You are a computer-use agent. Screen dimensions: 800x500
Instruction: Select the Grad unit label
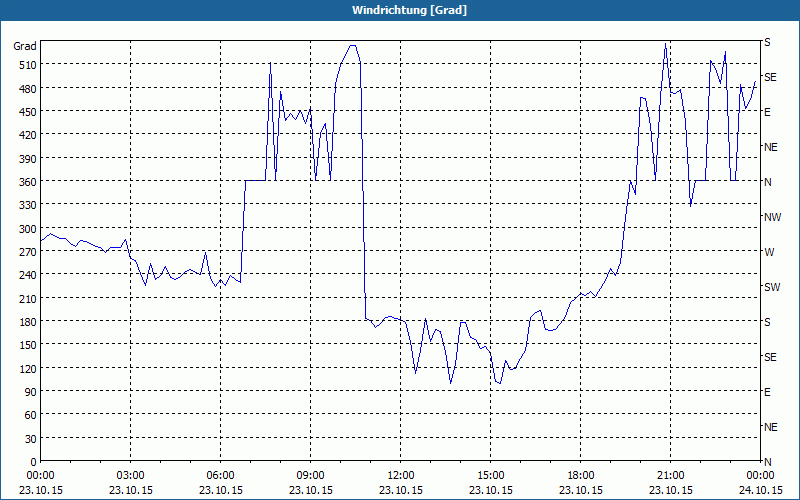(x=25, y=46)
